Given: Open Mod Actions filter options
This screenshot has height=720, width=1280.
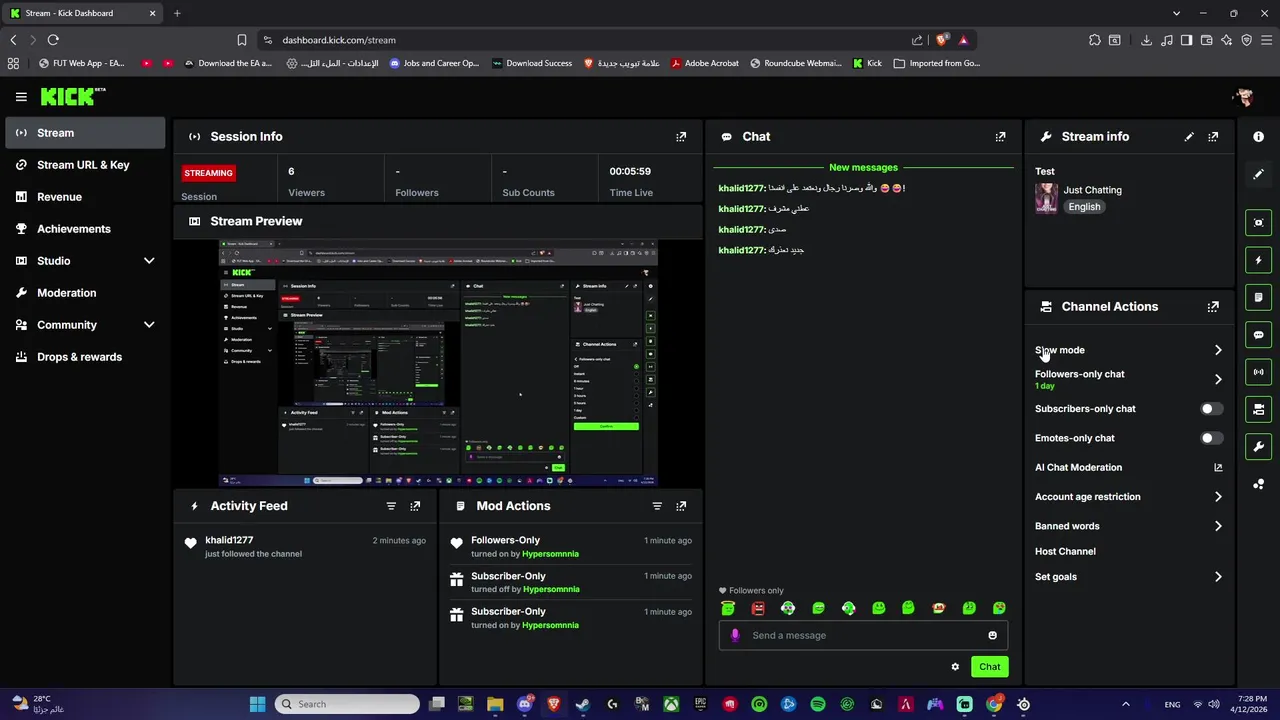Looking at the screenshot, I should [x=657, y=506].
